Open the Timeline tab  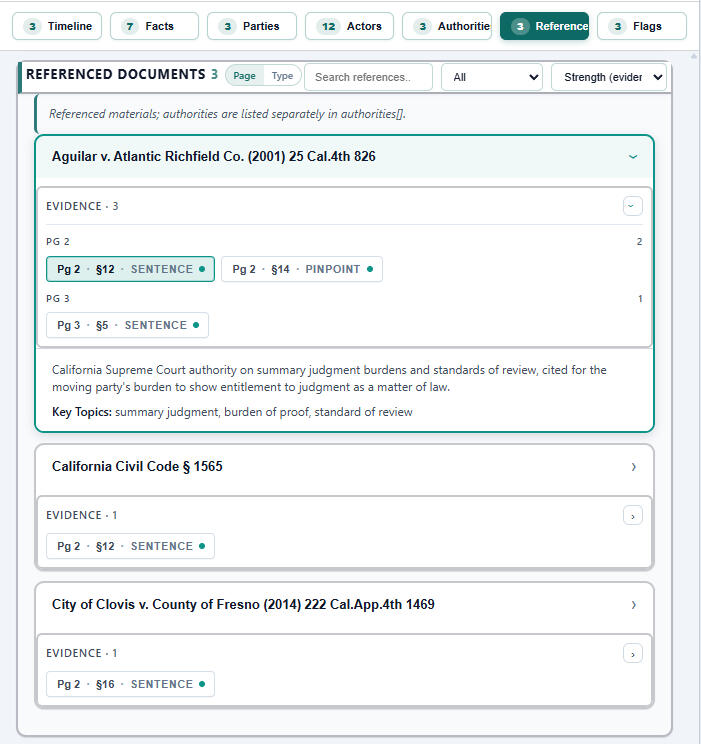(57, 26)
